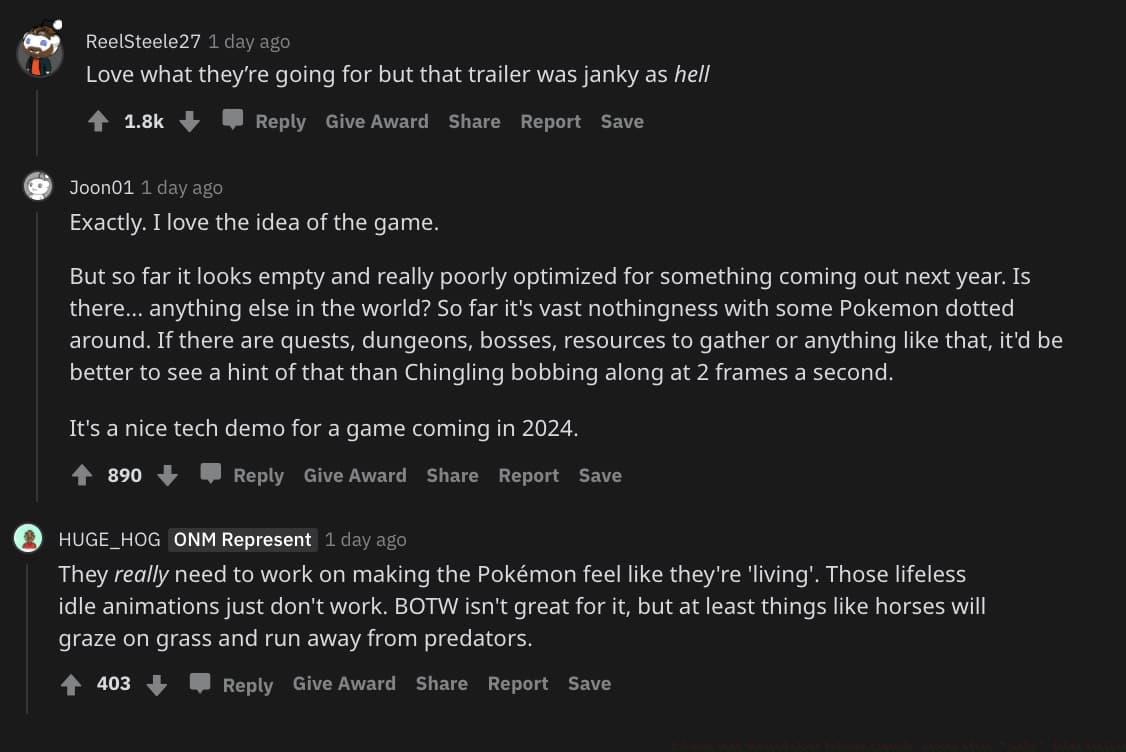Downvote HUGE_HOG's comment
The height and width of the screenshot is (752, 1126).
tap(157, 685)
